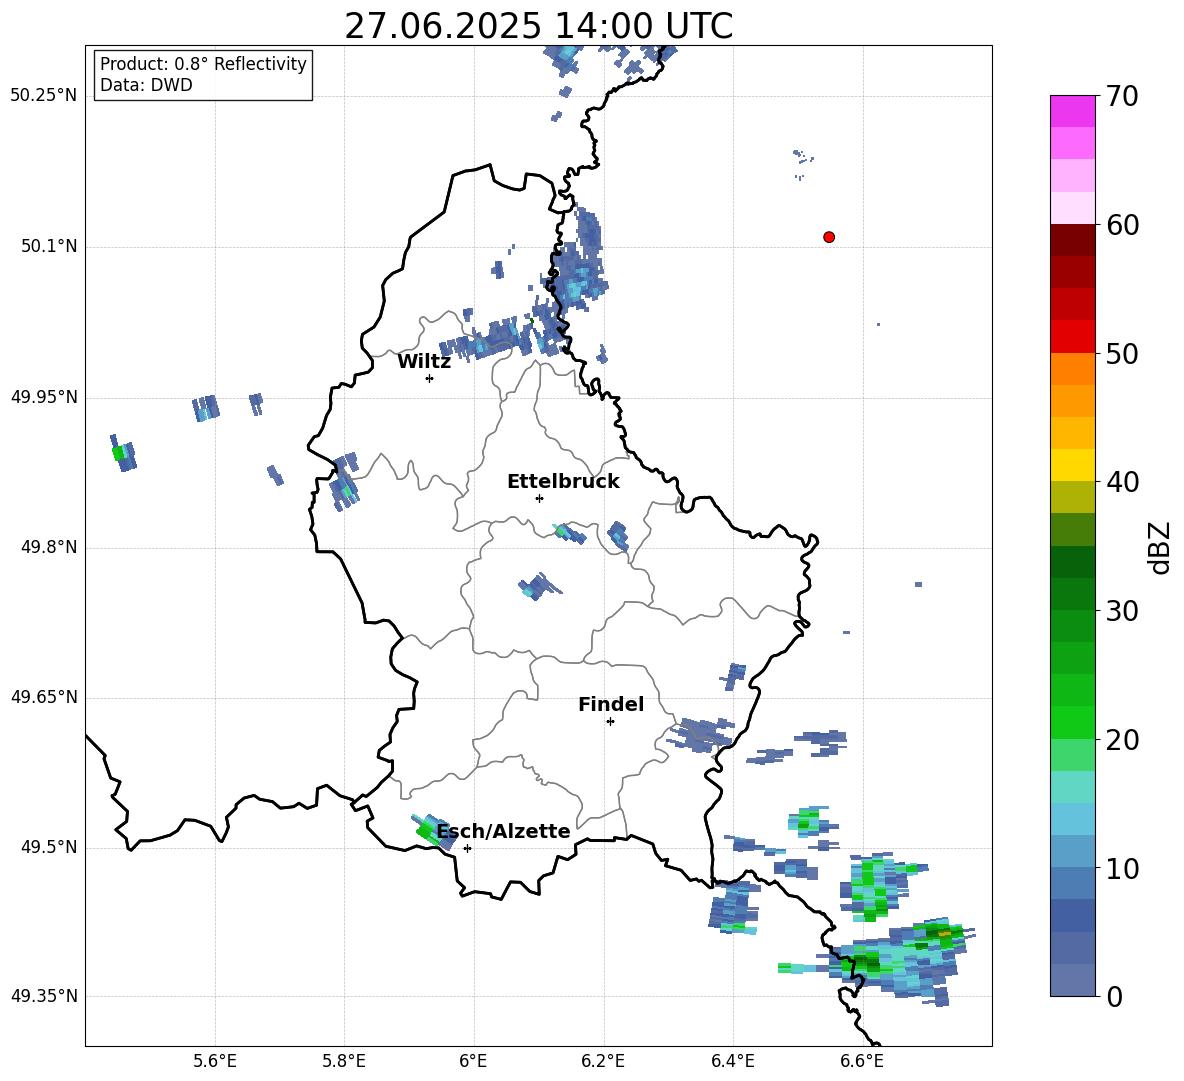Click the 50.1°N latitude label

click(50, 246)
